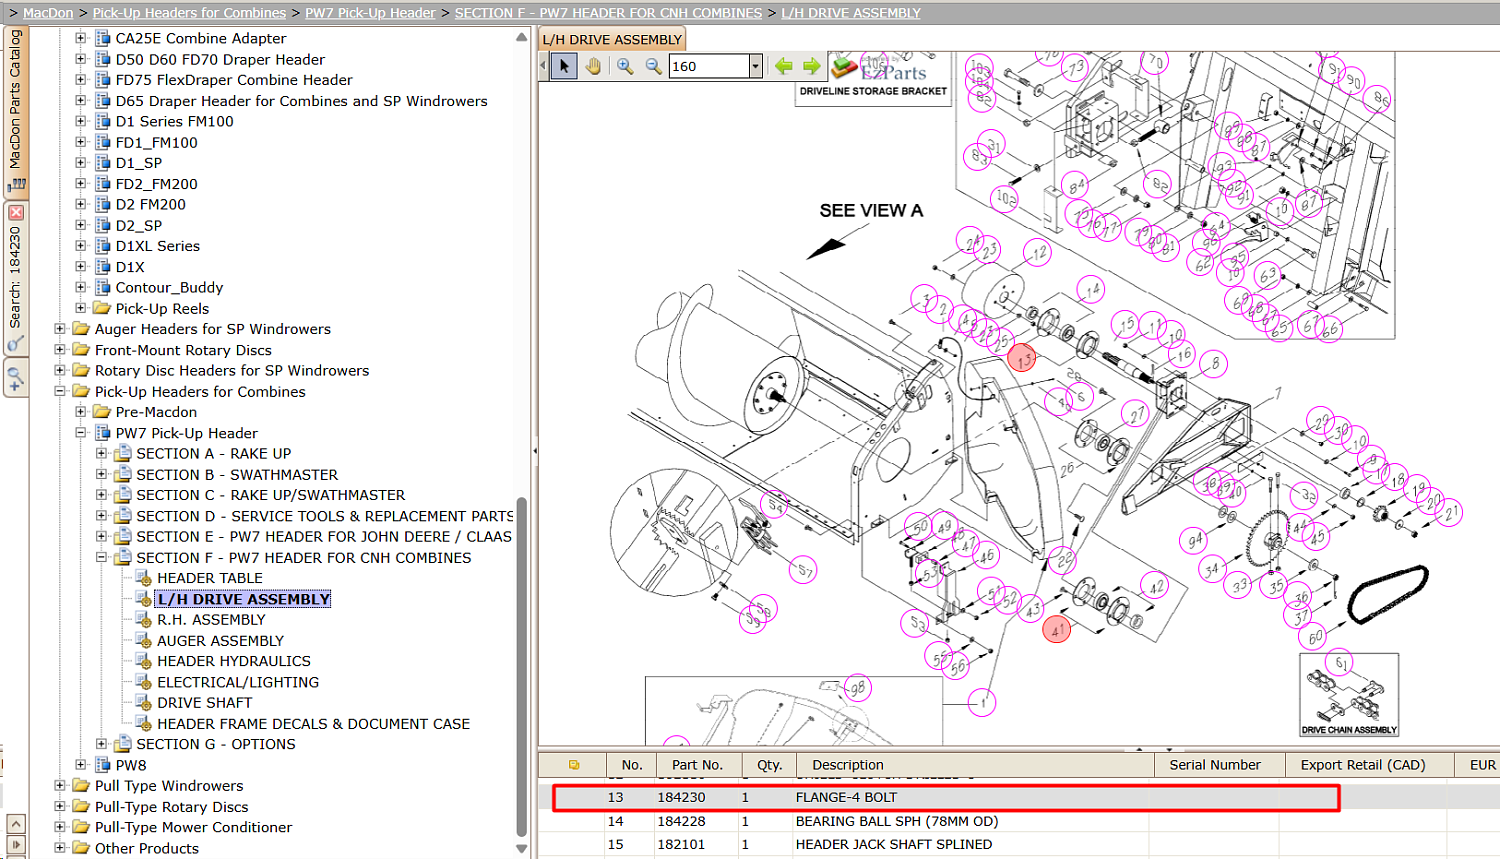This screenshot has width=1500, height=859.
Task: Click the cart icon in parts table header
Action: point(574,765)
